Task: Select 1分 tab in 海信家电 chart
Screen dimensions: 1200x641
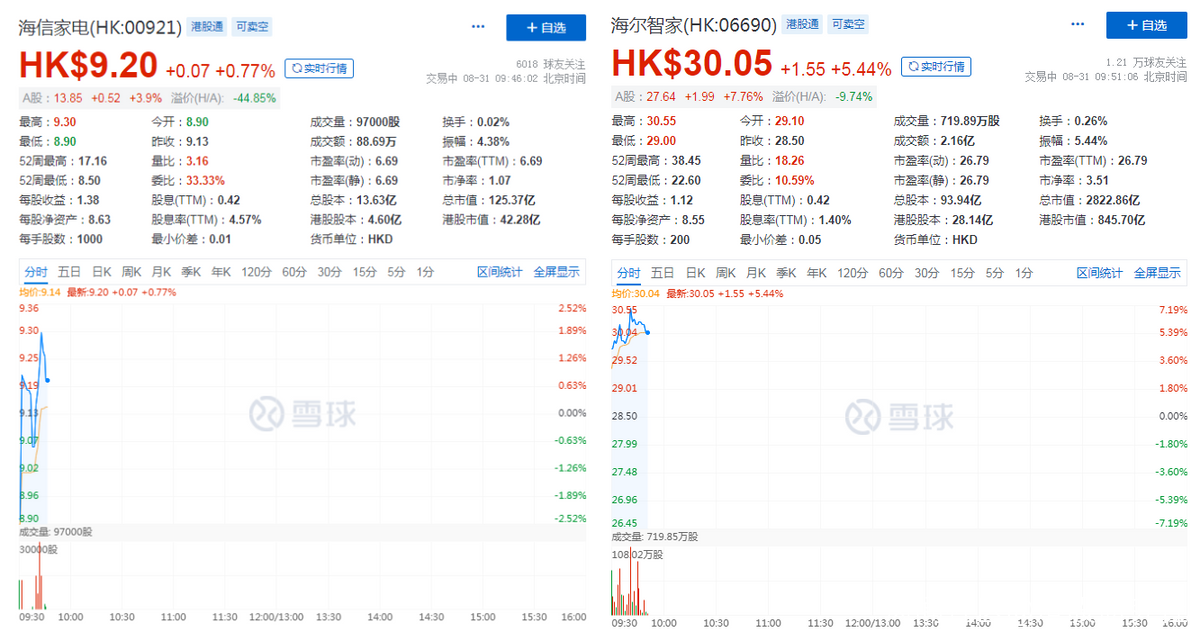Action: point(425,272)
